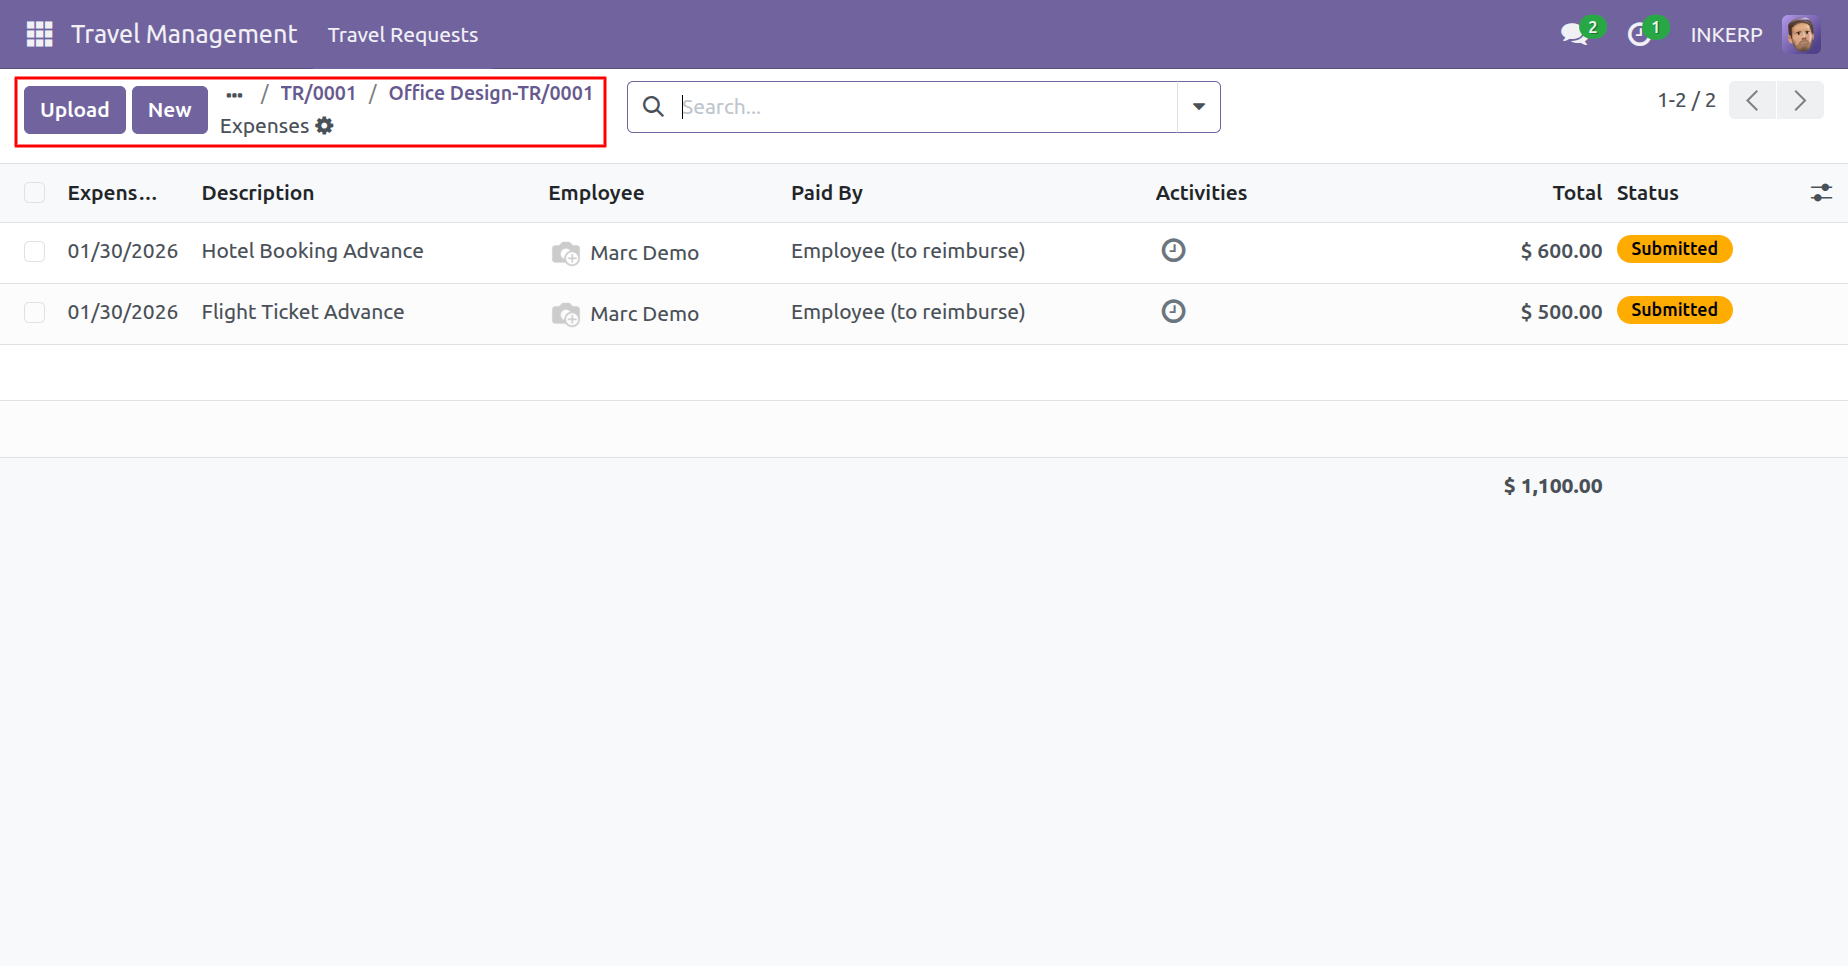Viewport: 1848px width, 966px height.
Task: Sort by Status column header
Action: (1648, 193)
